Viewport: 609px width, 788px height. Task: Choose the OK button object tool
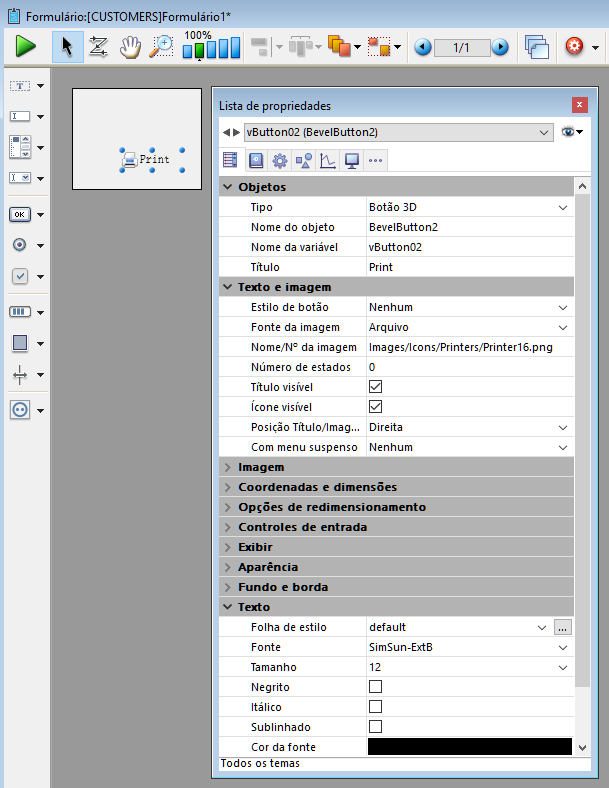20,214
